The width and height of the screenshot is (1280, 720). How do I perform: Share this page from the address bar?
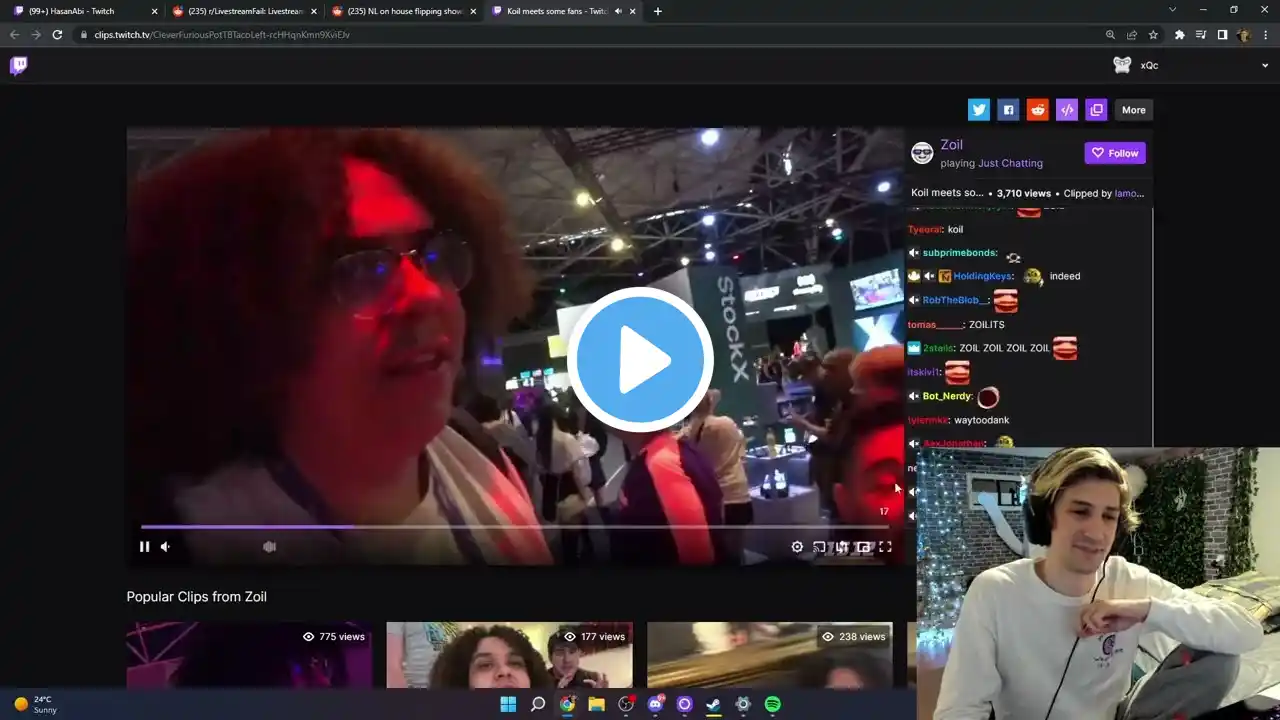point(1132,34)
